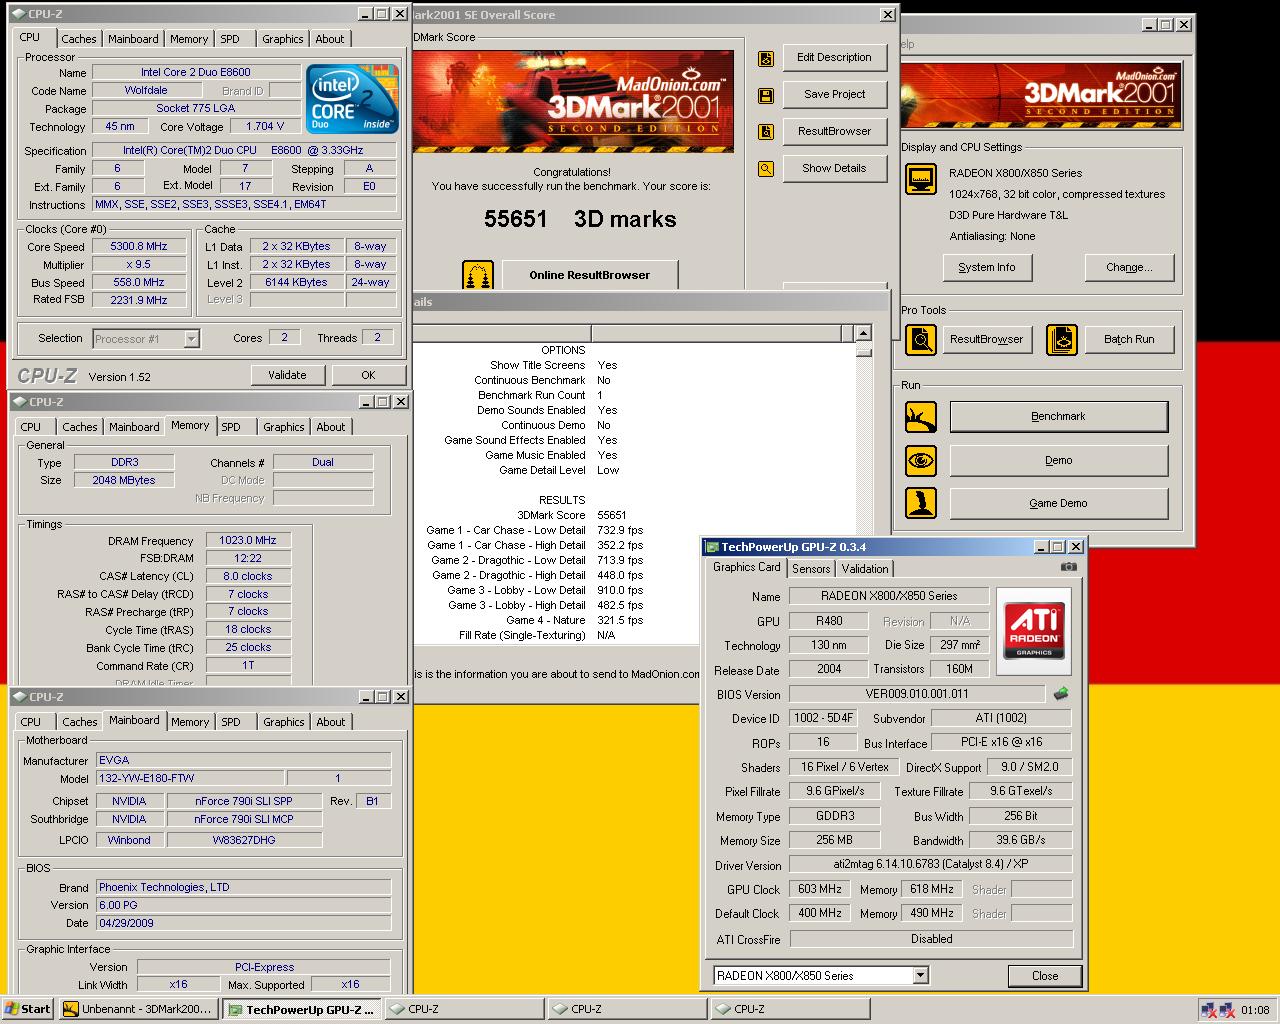Click the DRAM Frequency 1023.0 MHz value
The height and width of the screenshot is (1024, 1280).
[248, 541]
